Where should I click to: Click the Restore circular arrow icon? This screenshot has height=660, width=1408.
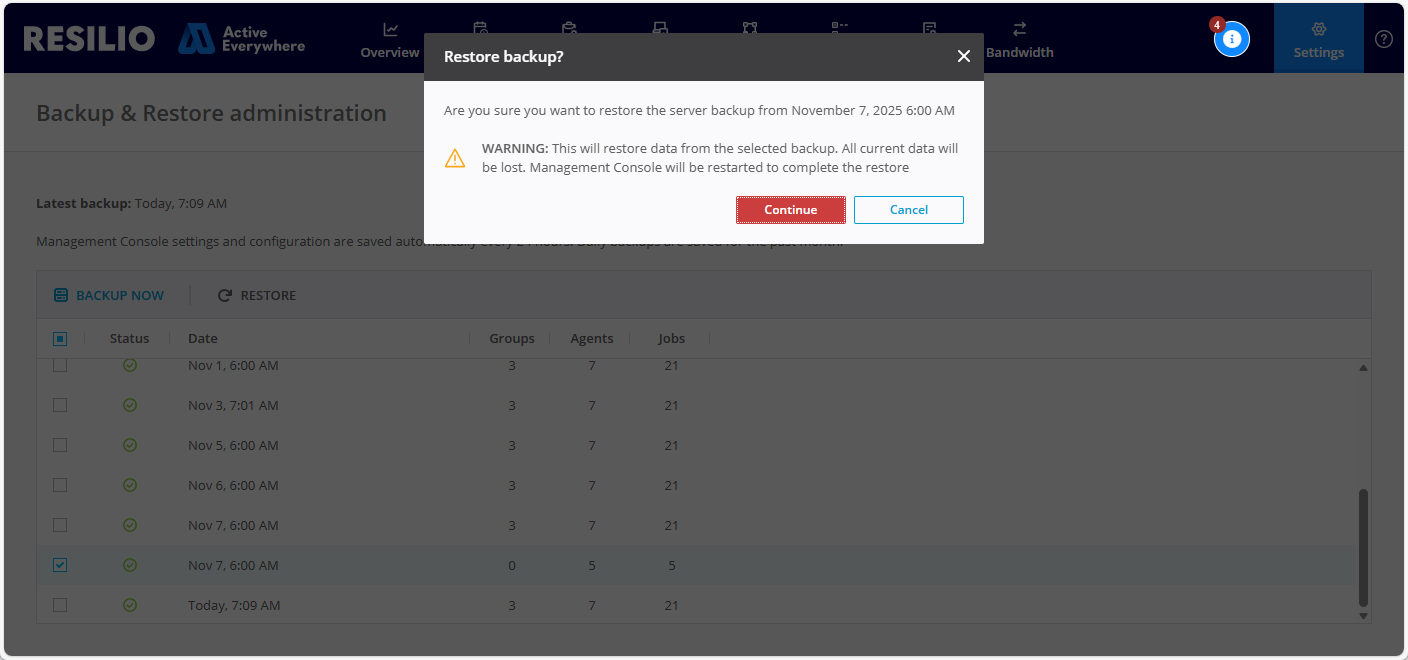225,295
